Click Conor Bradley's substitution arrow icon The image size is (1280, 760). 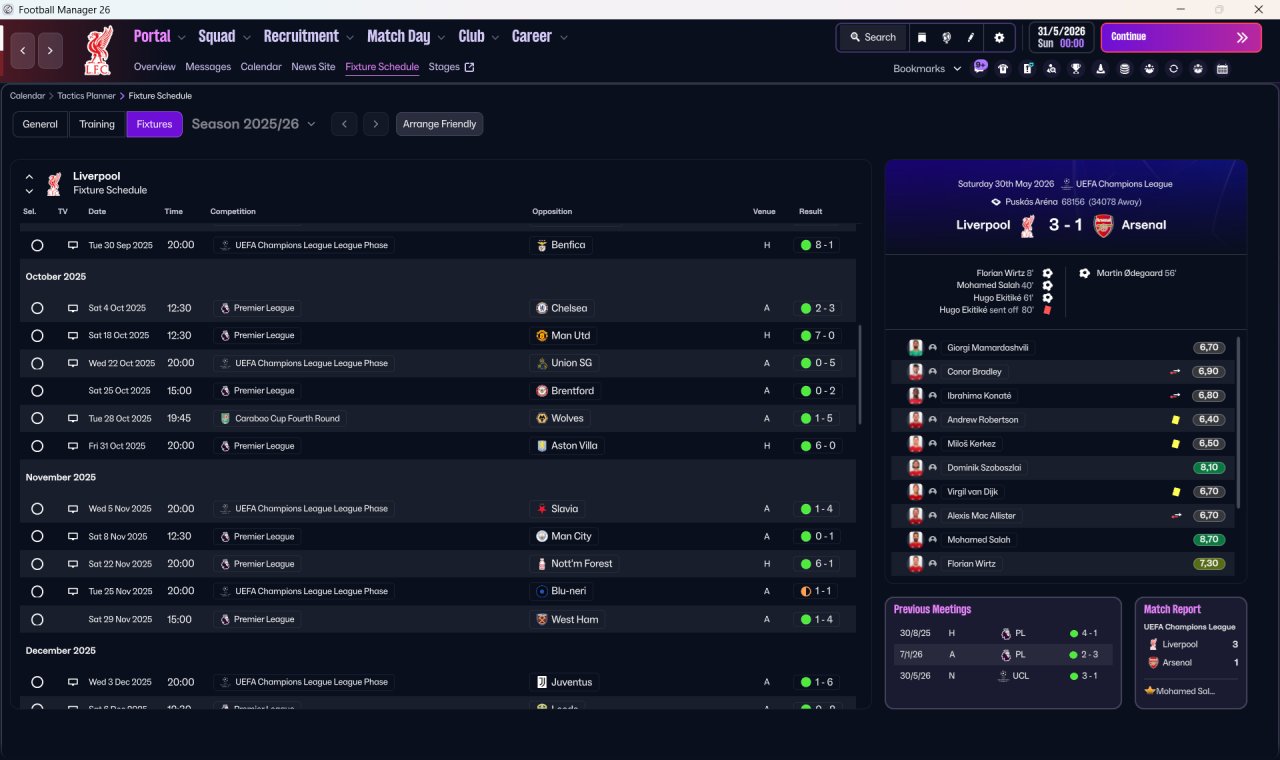pos(1175,371)
